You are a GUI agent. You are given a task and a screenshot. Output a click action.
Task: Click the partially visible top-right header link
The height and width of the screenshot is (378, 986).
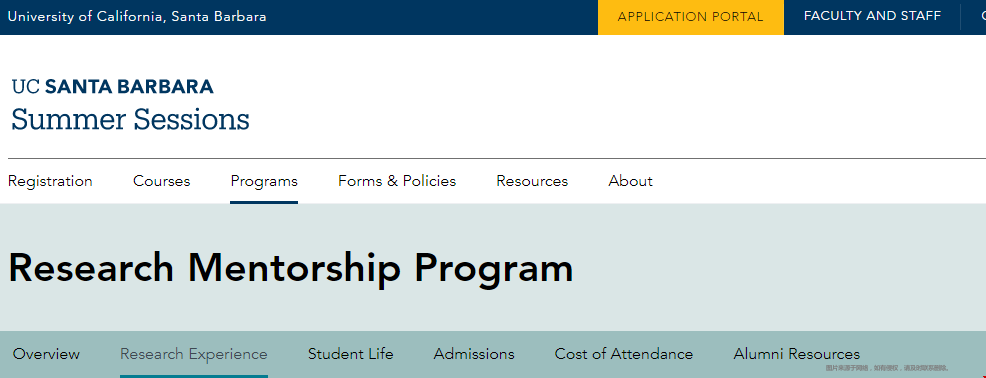point(983,16)
